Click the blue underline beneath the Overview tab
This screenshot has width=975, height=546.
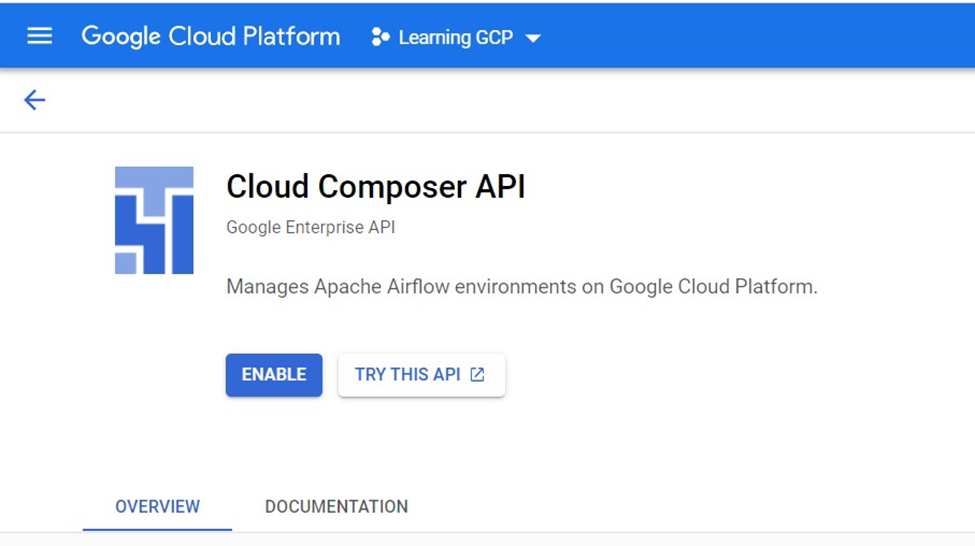click(157, 529)
